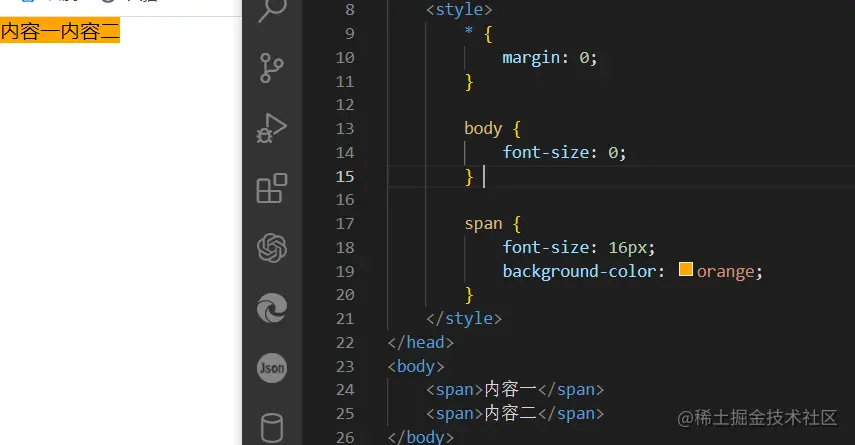Click line number 21 in the gutter
Screen dimensions: 855x445
pos(345,318)
